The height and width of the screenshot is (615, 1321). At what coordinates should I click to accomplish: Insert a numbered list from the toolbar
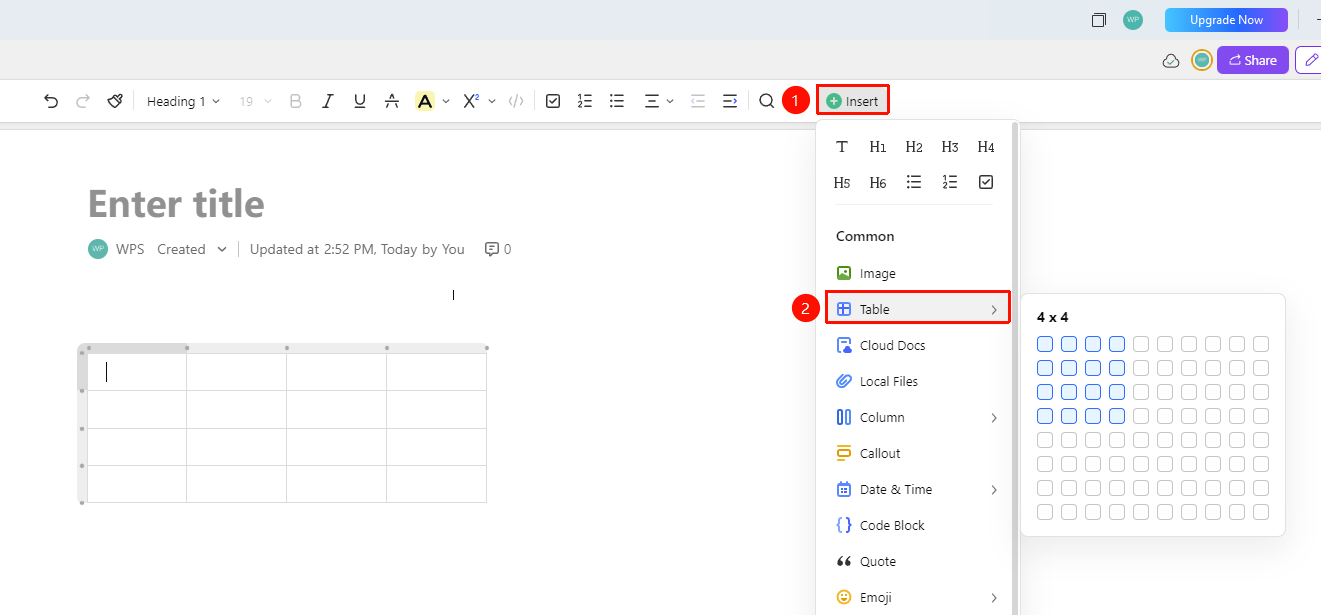[x=585, y=101]
